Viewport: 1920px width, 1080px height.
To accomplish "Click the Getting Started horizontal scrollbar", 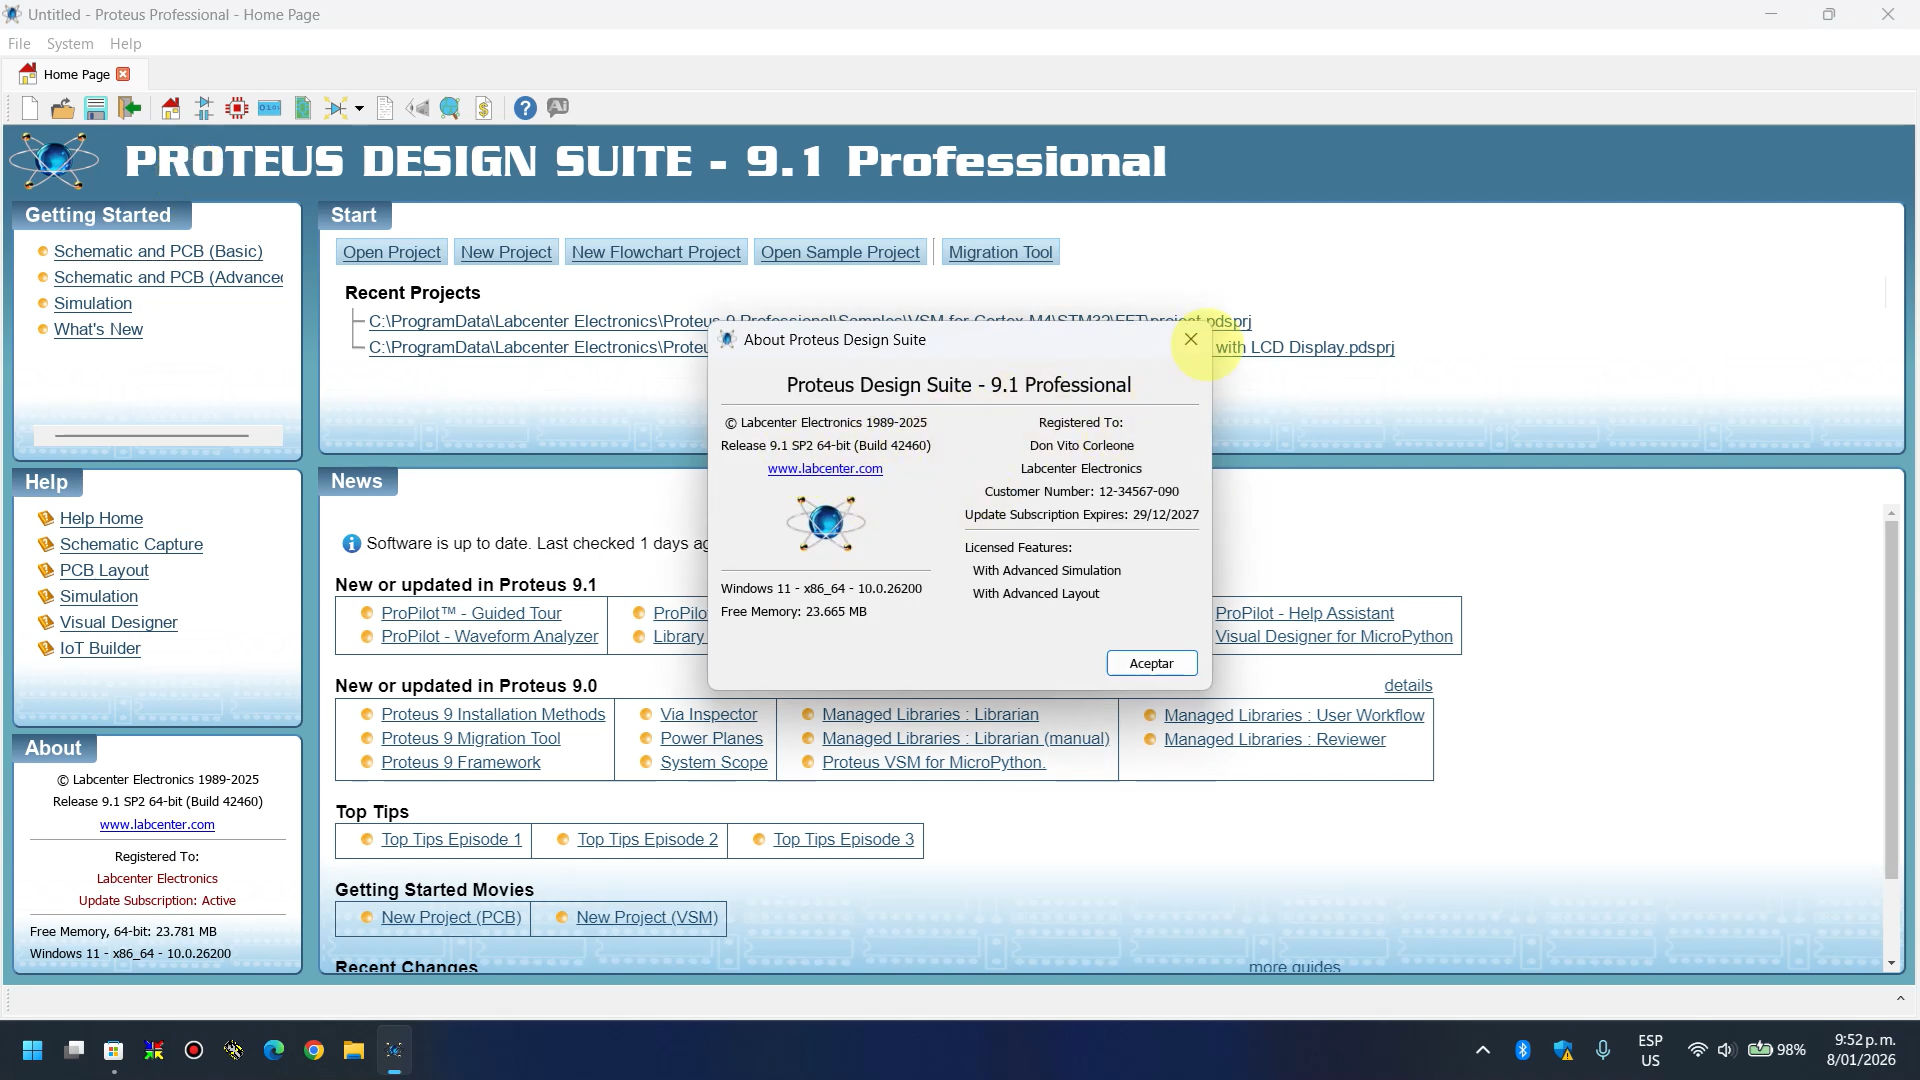I will (152, 435).
